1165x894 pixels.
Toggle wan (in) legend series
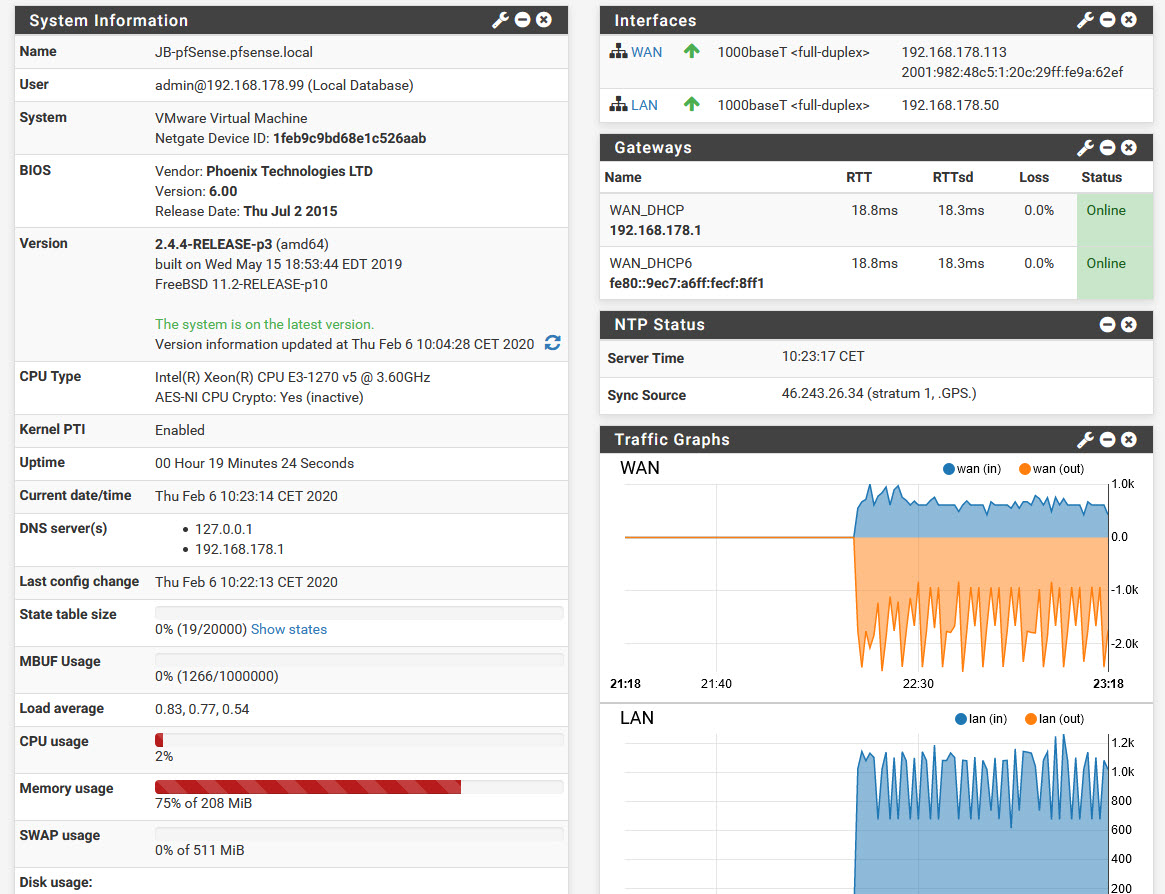pyautogui.click(x=972, y=468)
